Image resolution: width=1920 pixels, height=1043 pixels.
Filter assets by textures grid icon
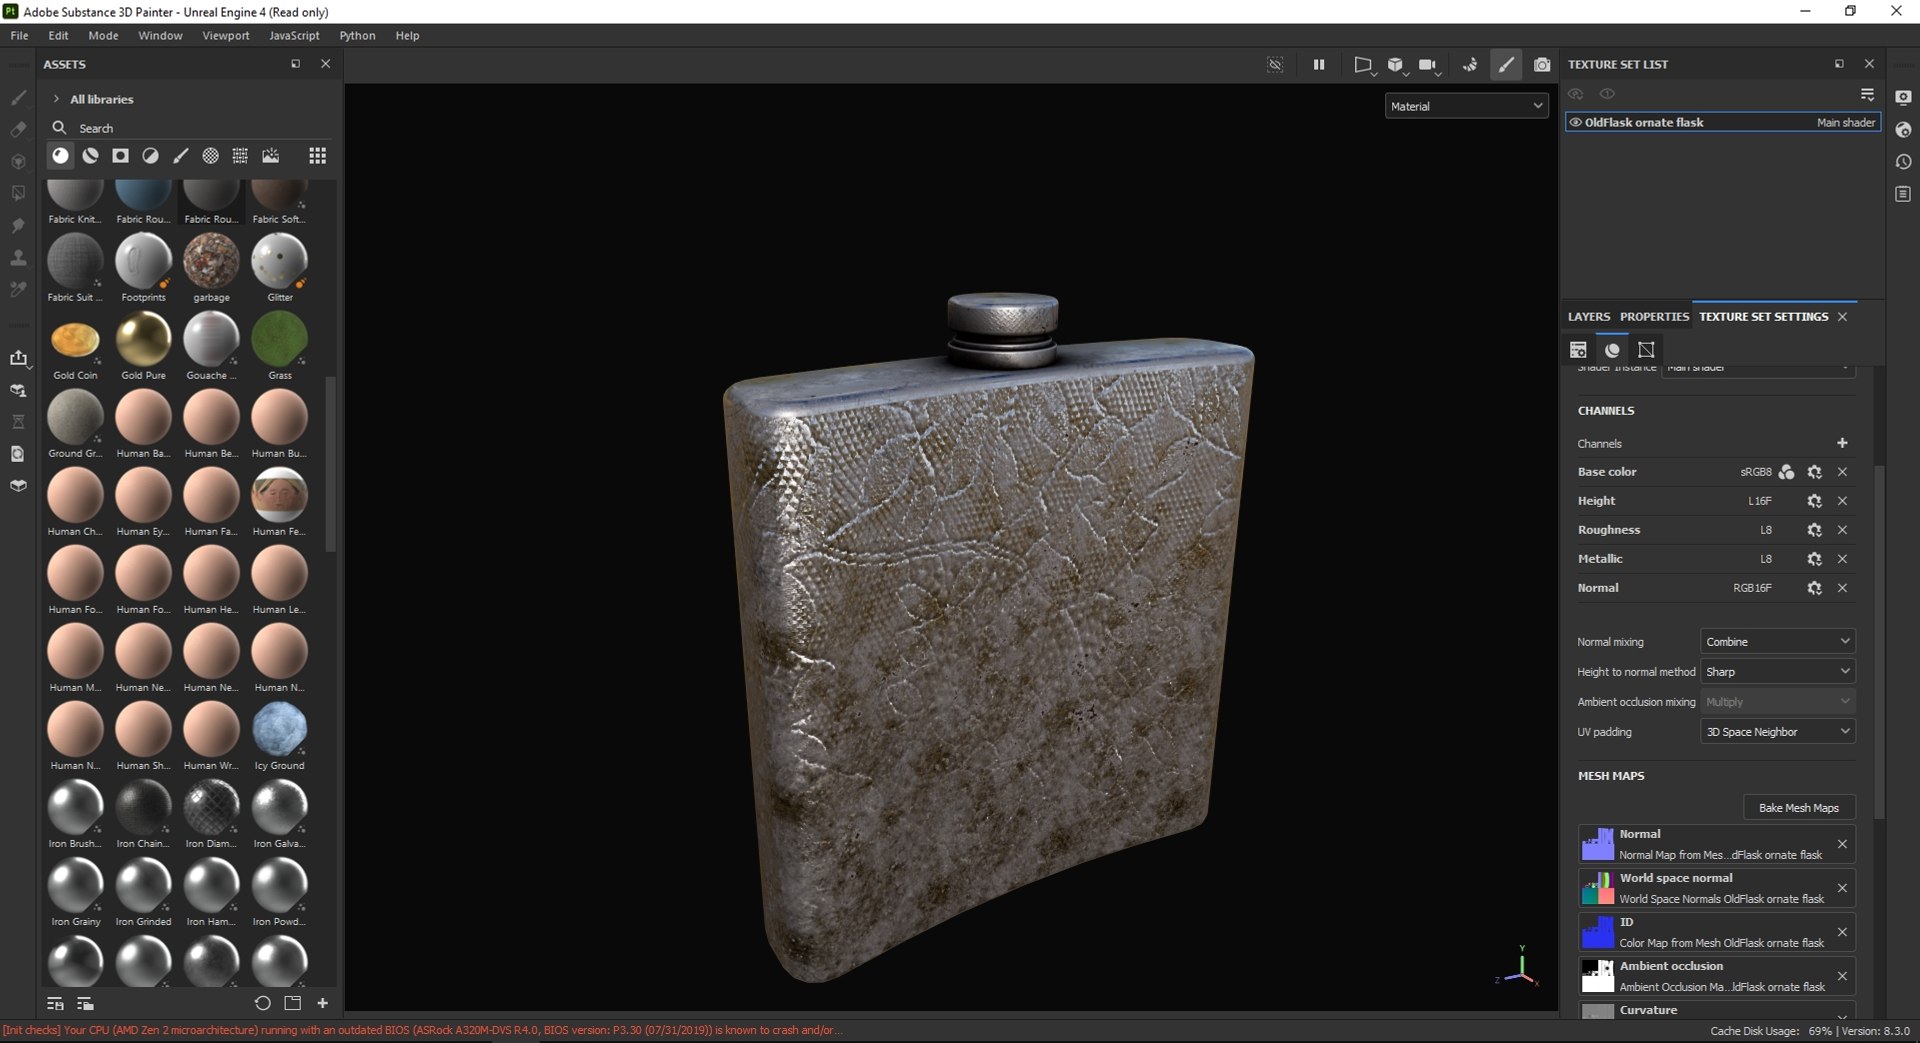[x=240, y=155]
